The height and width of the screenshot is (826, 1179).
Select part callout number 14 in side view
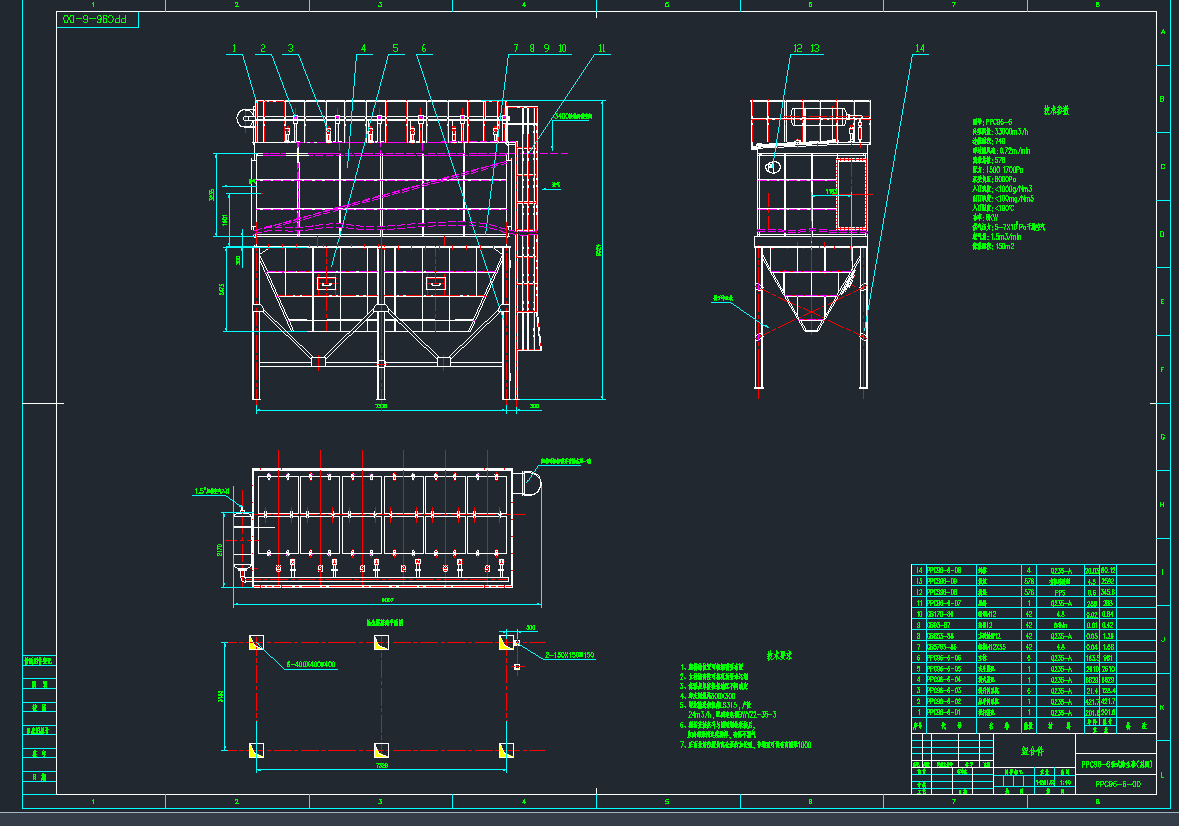920,48
